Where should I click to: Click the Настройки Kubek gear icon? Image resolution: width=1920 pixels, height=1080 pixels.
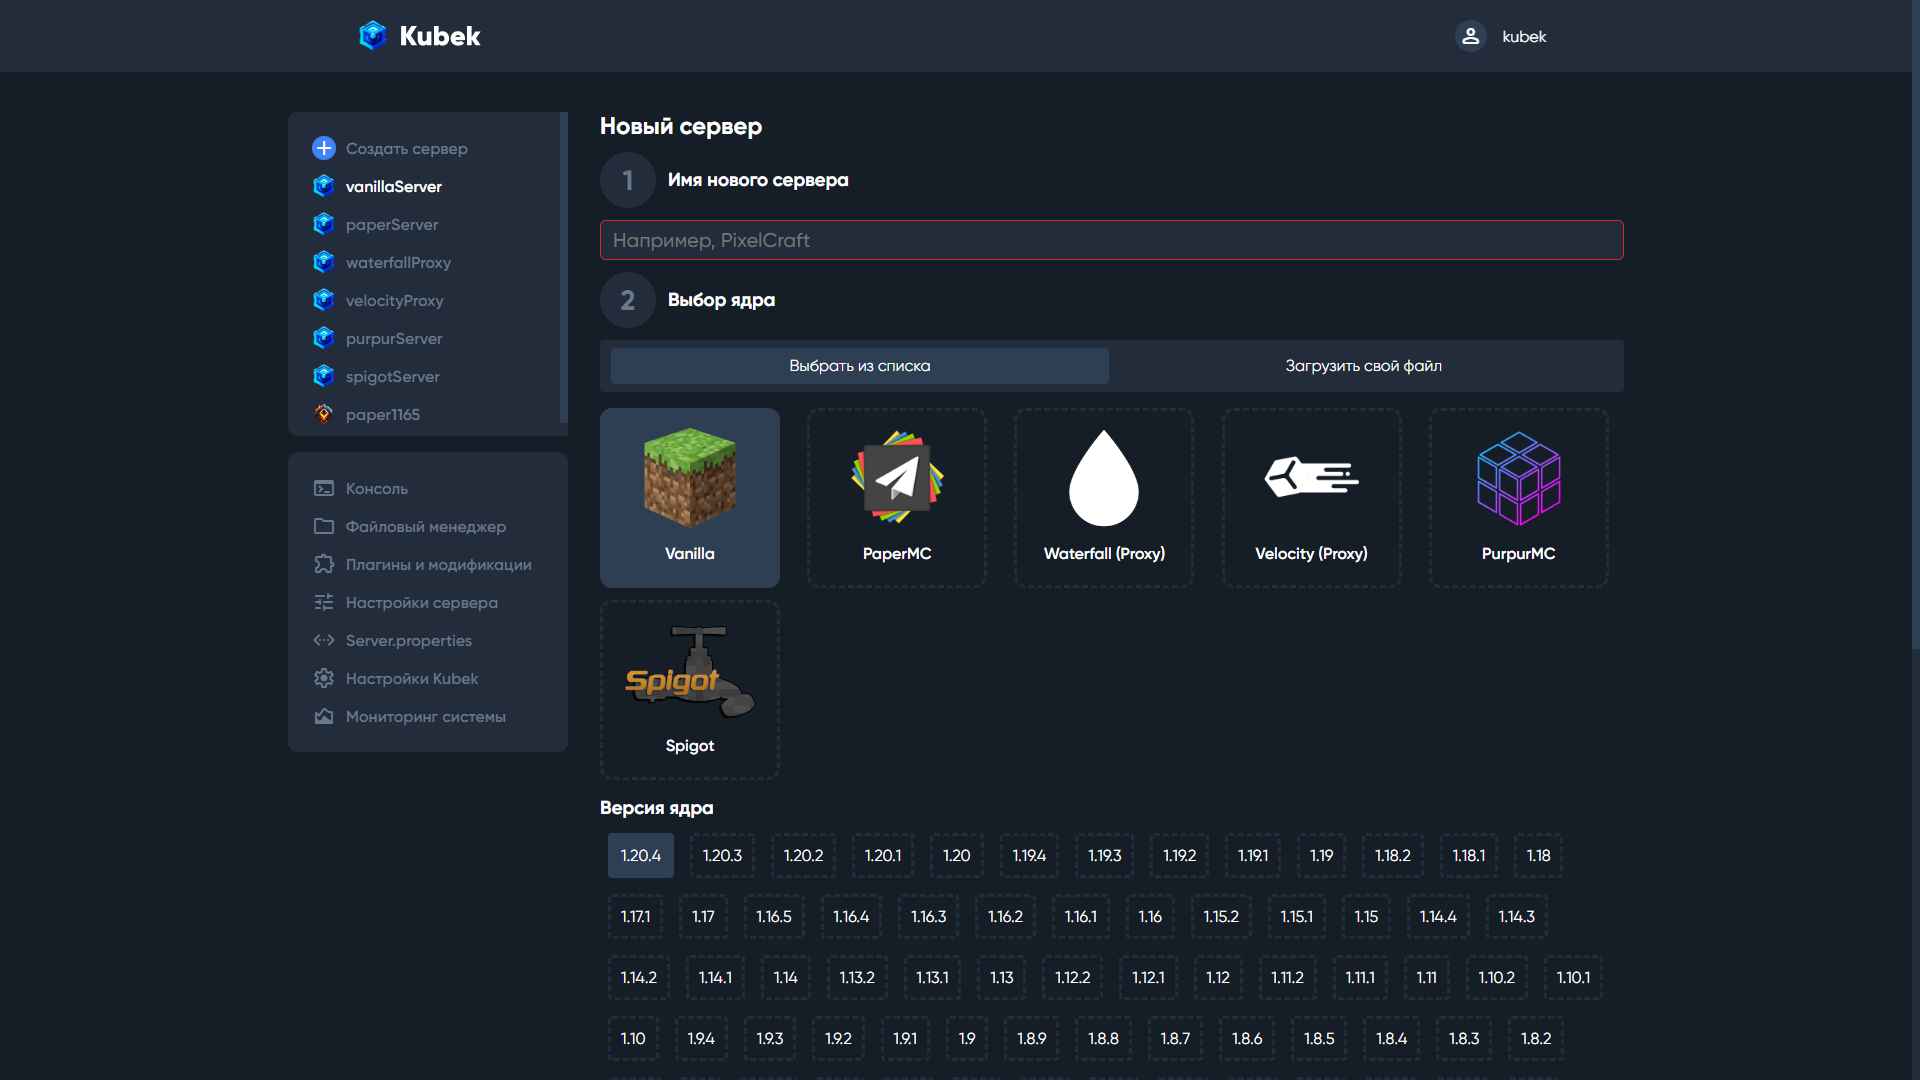tap(324, 678)
